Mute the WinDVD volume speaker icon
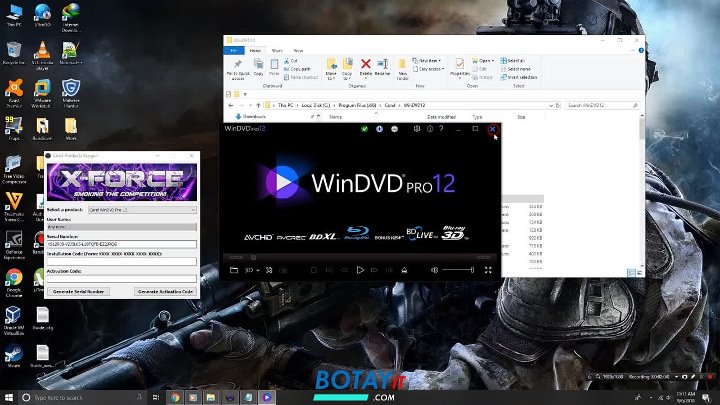This screenshot has height=405, width=720. click(434, 270)
